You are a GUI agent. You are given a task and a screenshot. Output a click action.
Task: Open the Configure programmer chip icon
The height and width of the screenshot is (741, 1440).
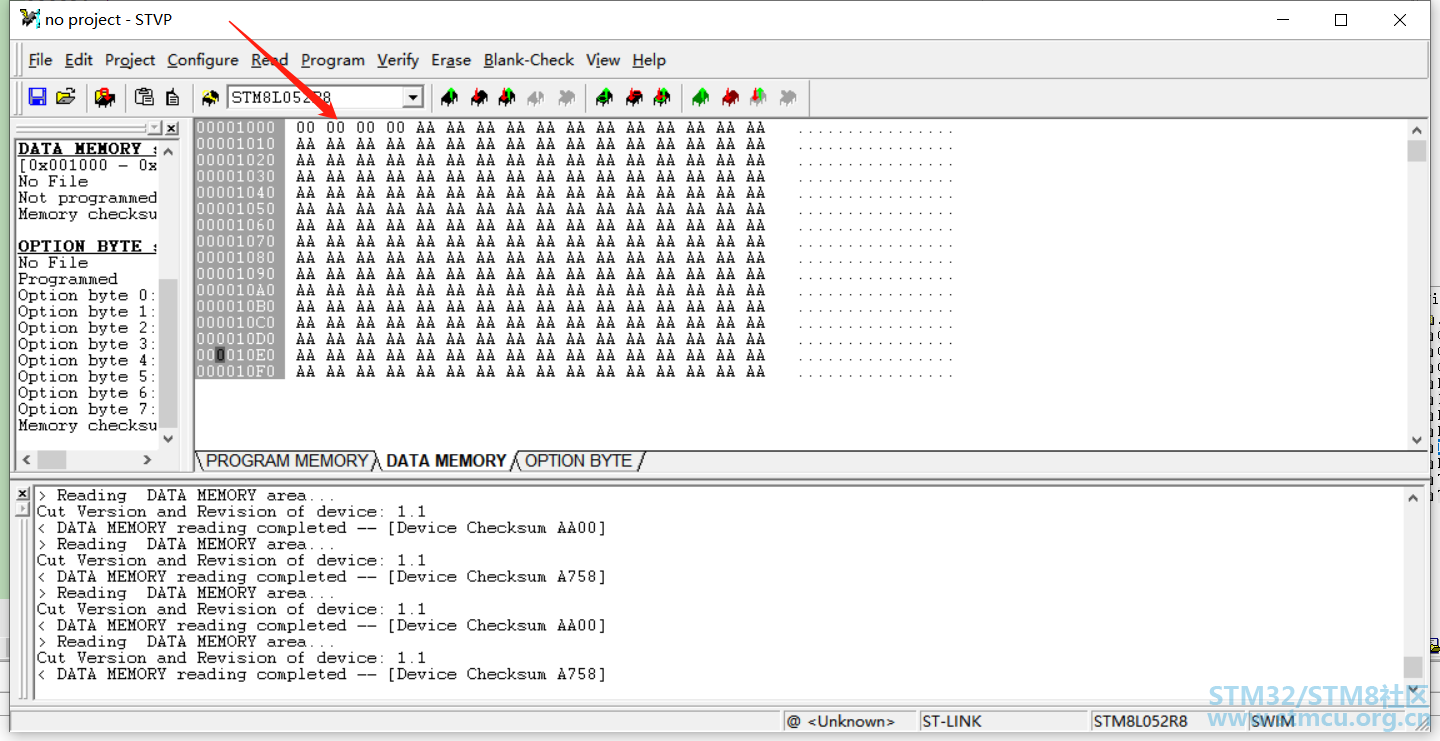pos(105,97)
